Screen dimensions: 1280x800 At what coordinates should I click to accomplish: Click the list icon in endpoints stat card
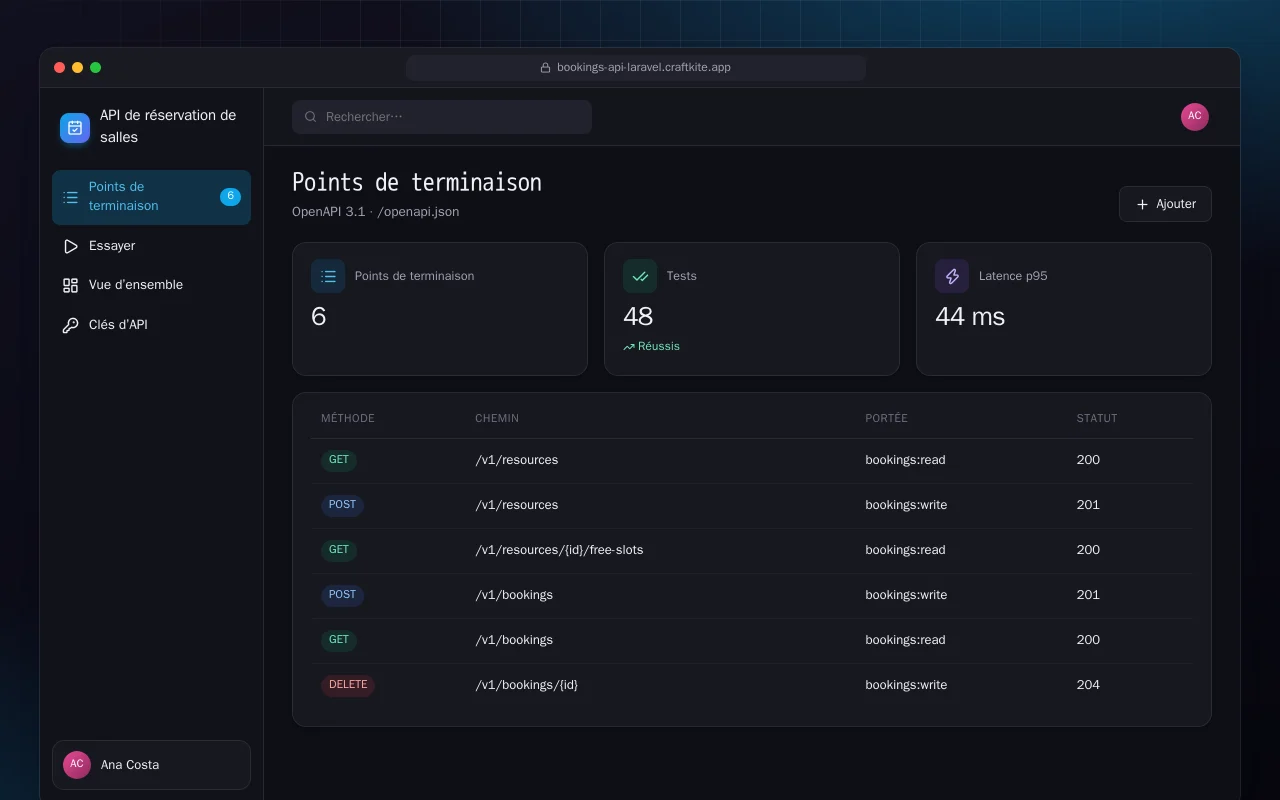click(328, 276)
